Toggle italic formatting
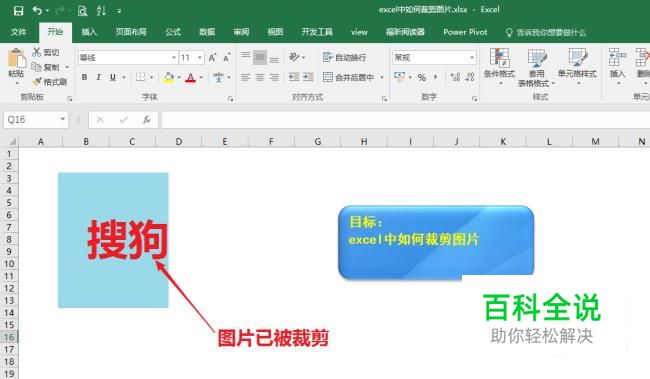Viewport: 650px width, 379px height. click(x=99, y=77)
